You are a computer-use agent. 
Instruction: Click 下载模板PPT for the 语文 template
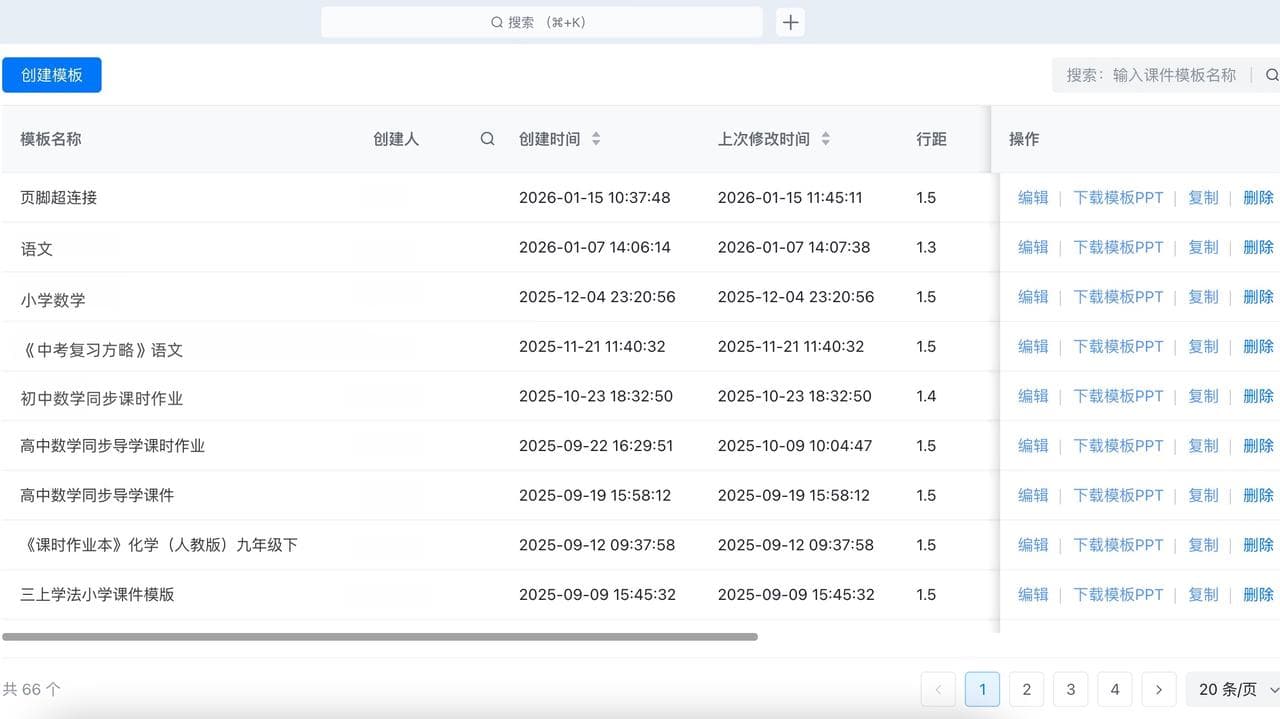1117,247
